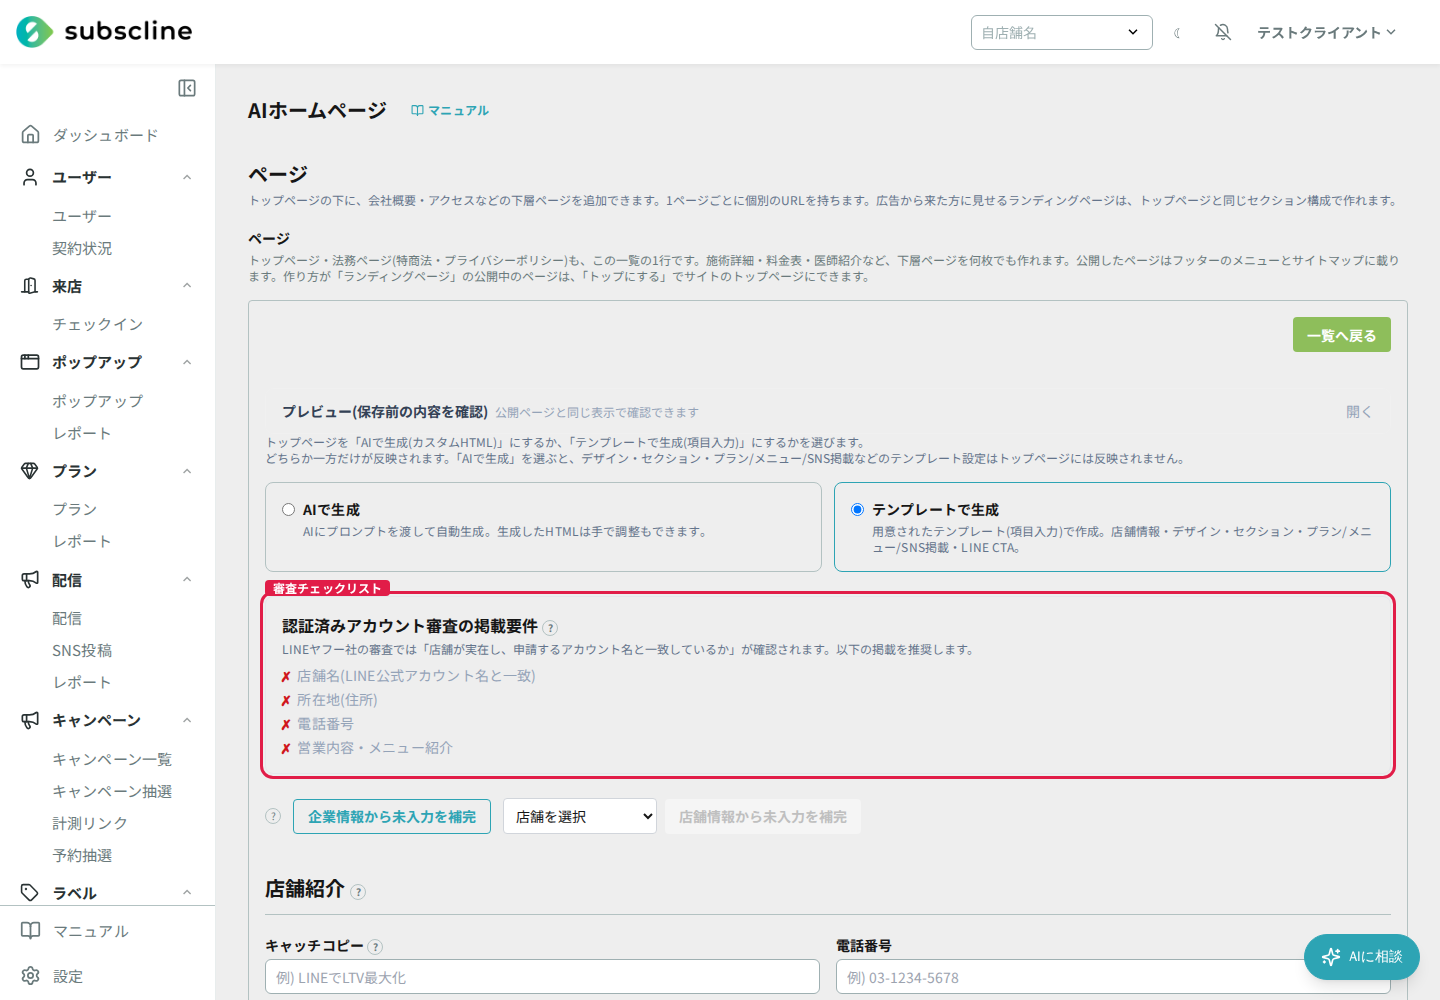The width and height of the screenshot is (1440, 1000).
Task: Click the 設定 gear icon
Action: tap(31, 976)
